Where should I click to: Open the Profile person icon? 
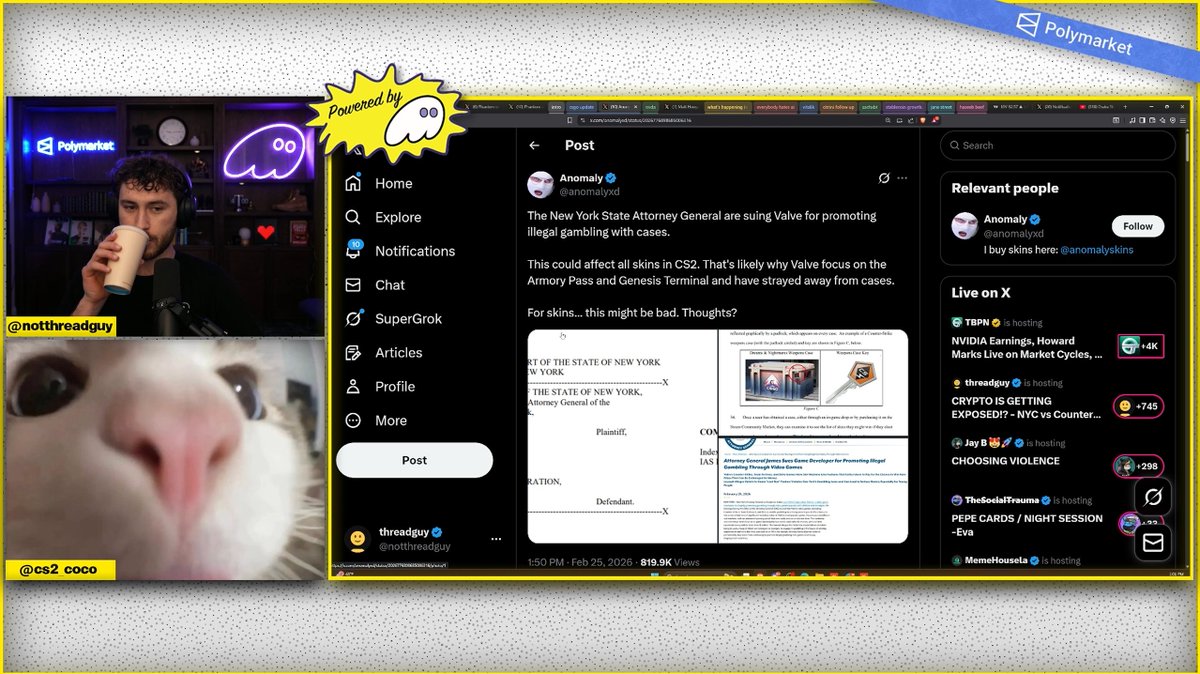(x=352, y=387)
